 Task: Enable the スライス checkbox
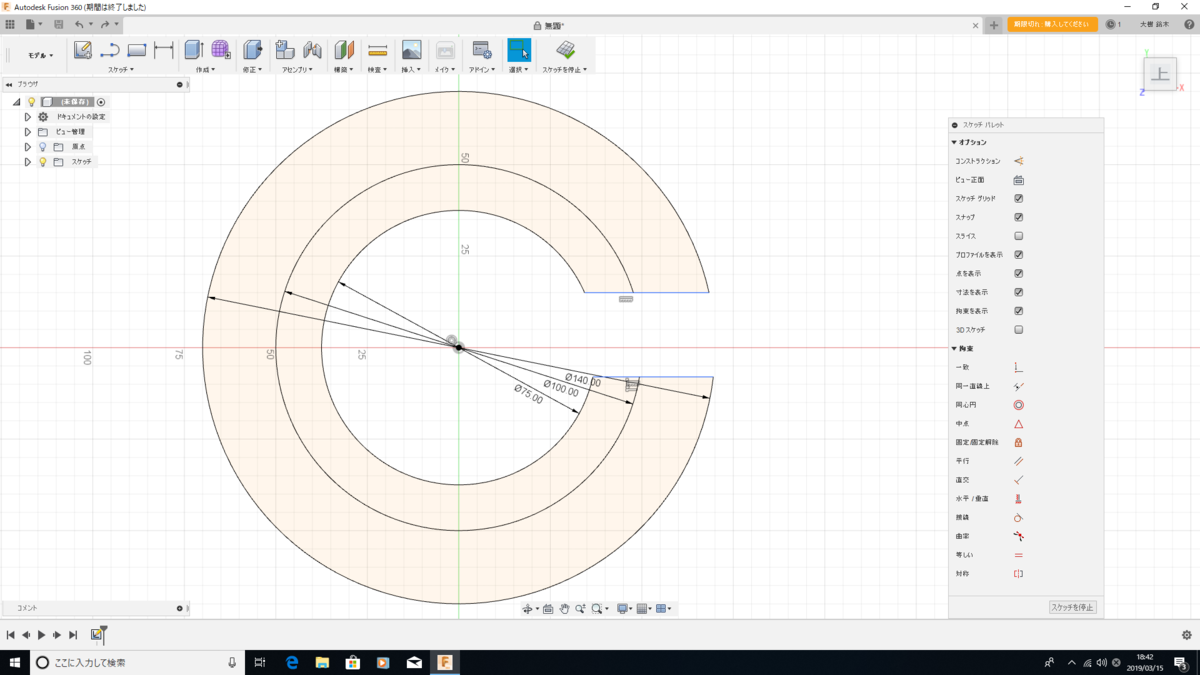(x=1019, y=236)
